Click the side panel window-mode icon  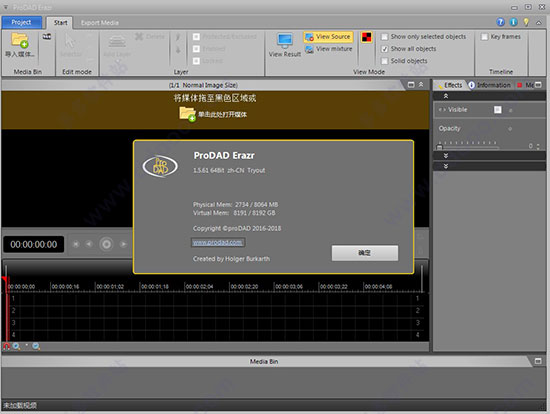tap(538, 85)
